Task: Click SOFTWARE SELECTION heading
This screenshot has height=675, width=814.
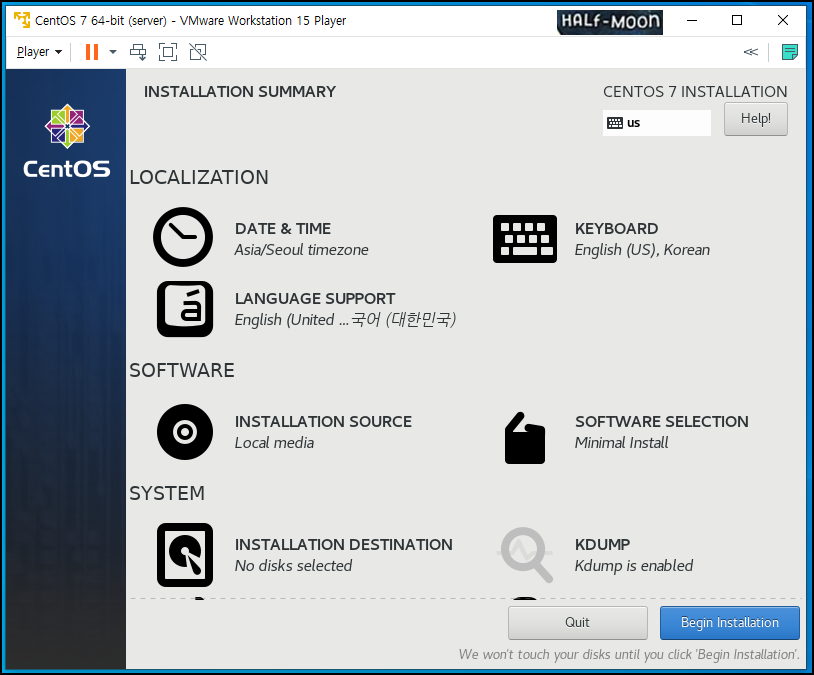Action: 662,422
